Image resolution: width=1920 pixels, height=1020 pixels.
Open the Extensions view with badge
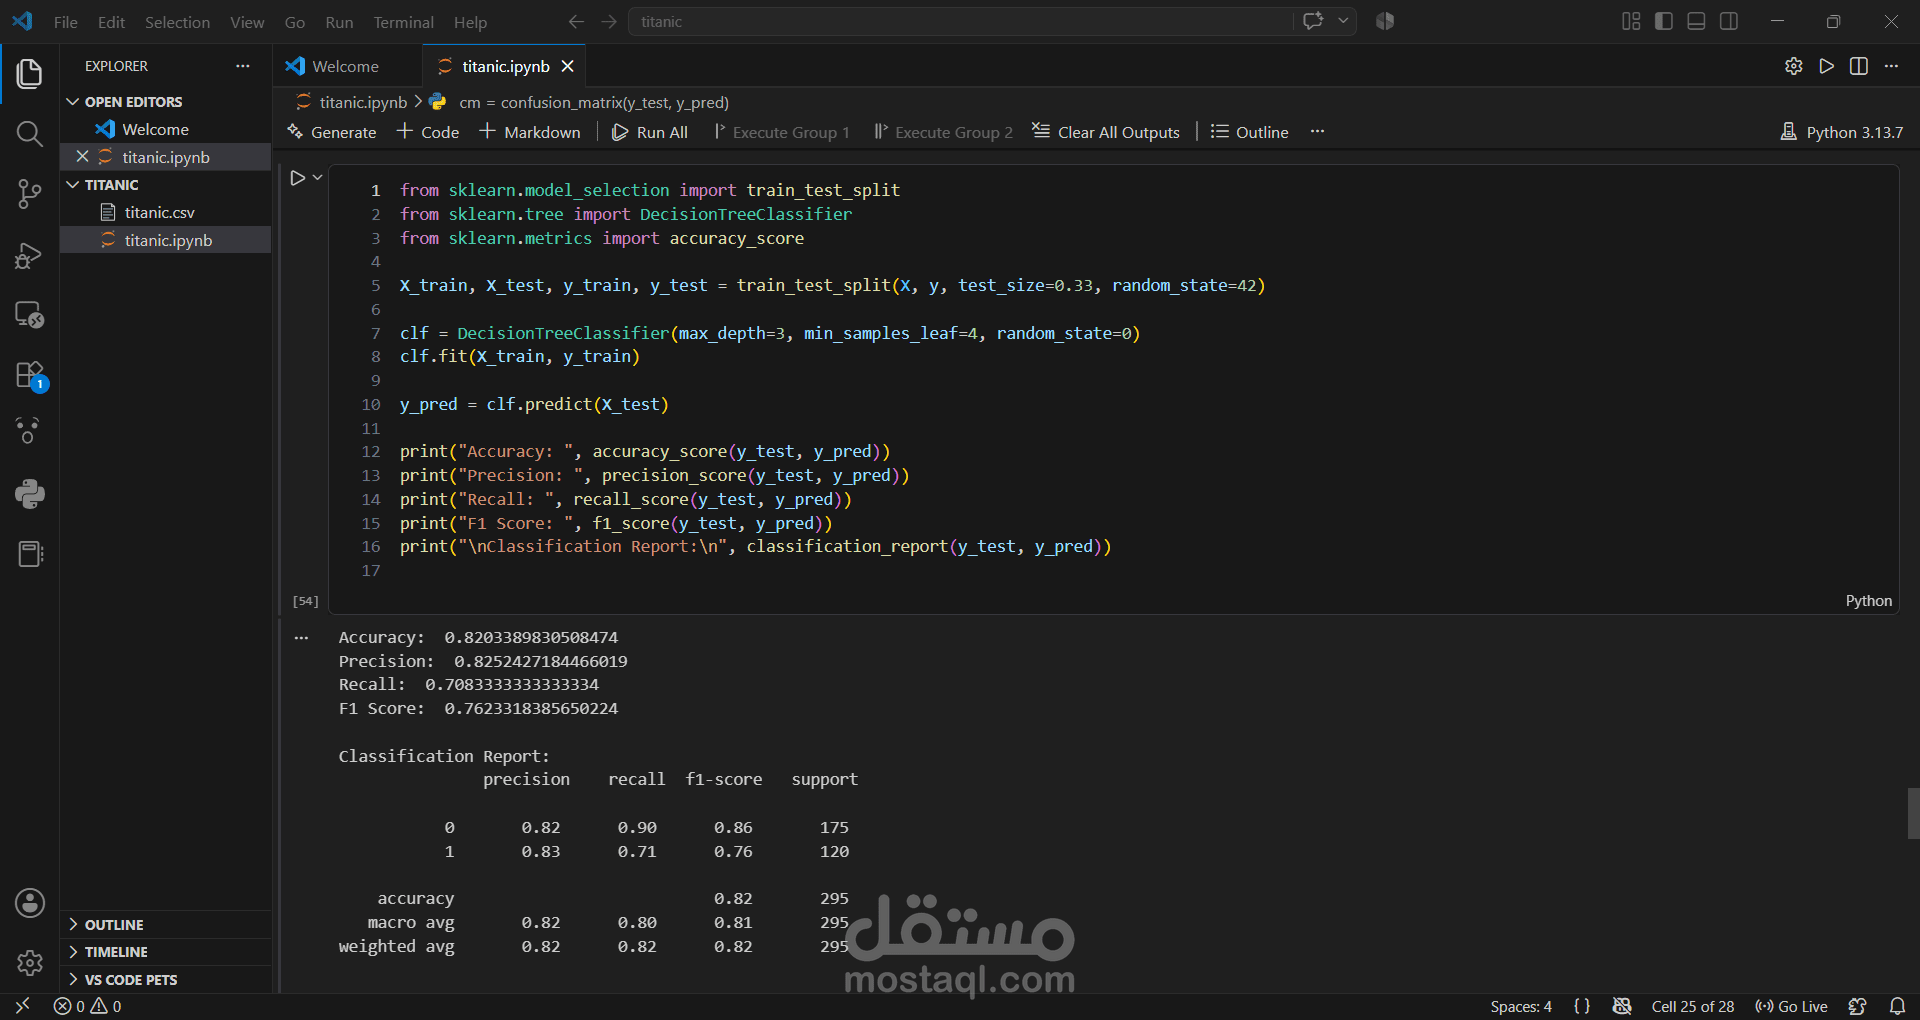pos(30,376)
